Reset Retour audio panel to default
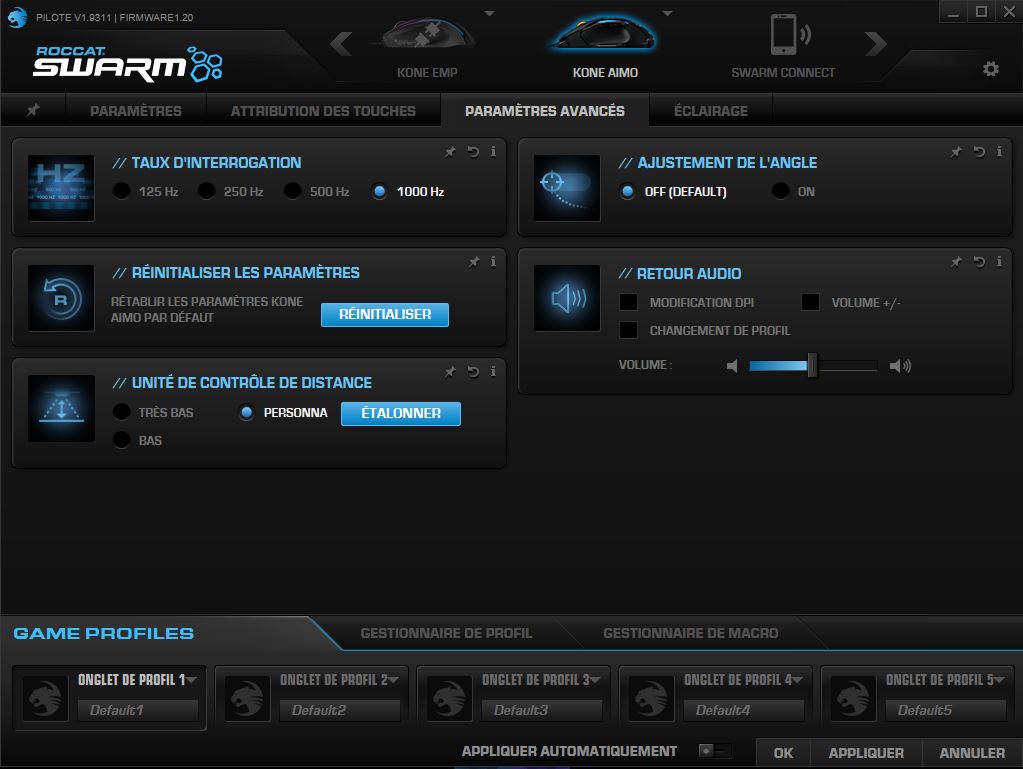 tap(979, 262)
